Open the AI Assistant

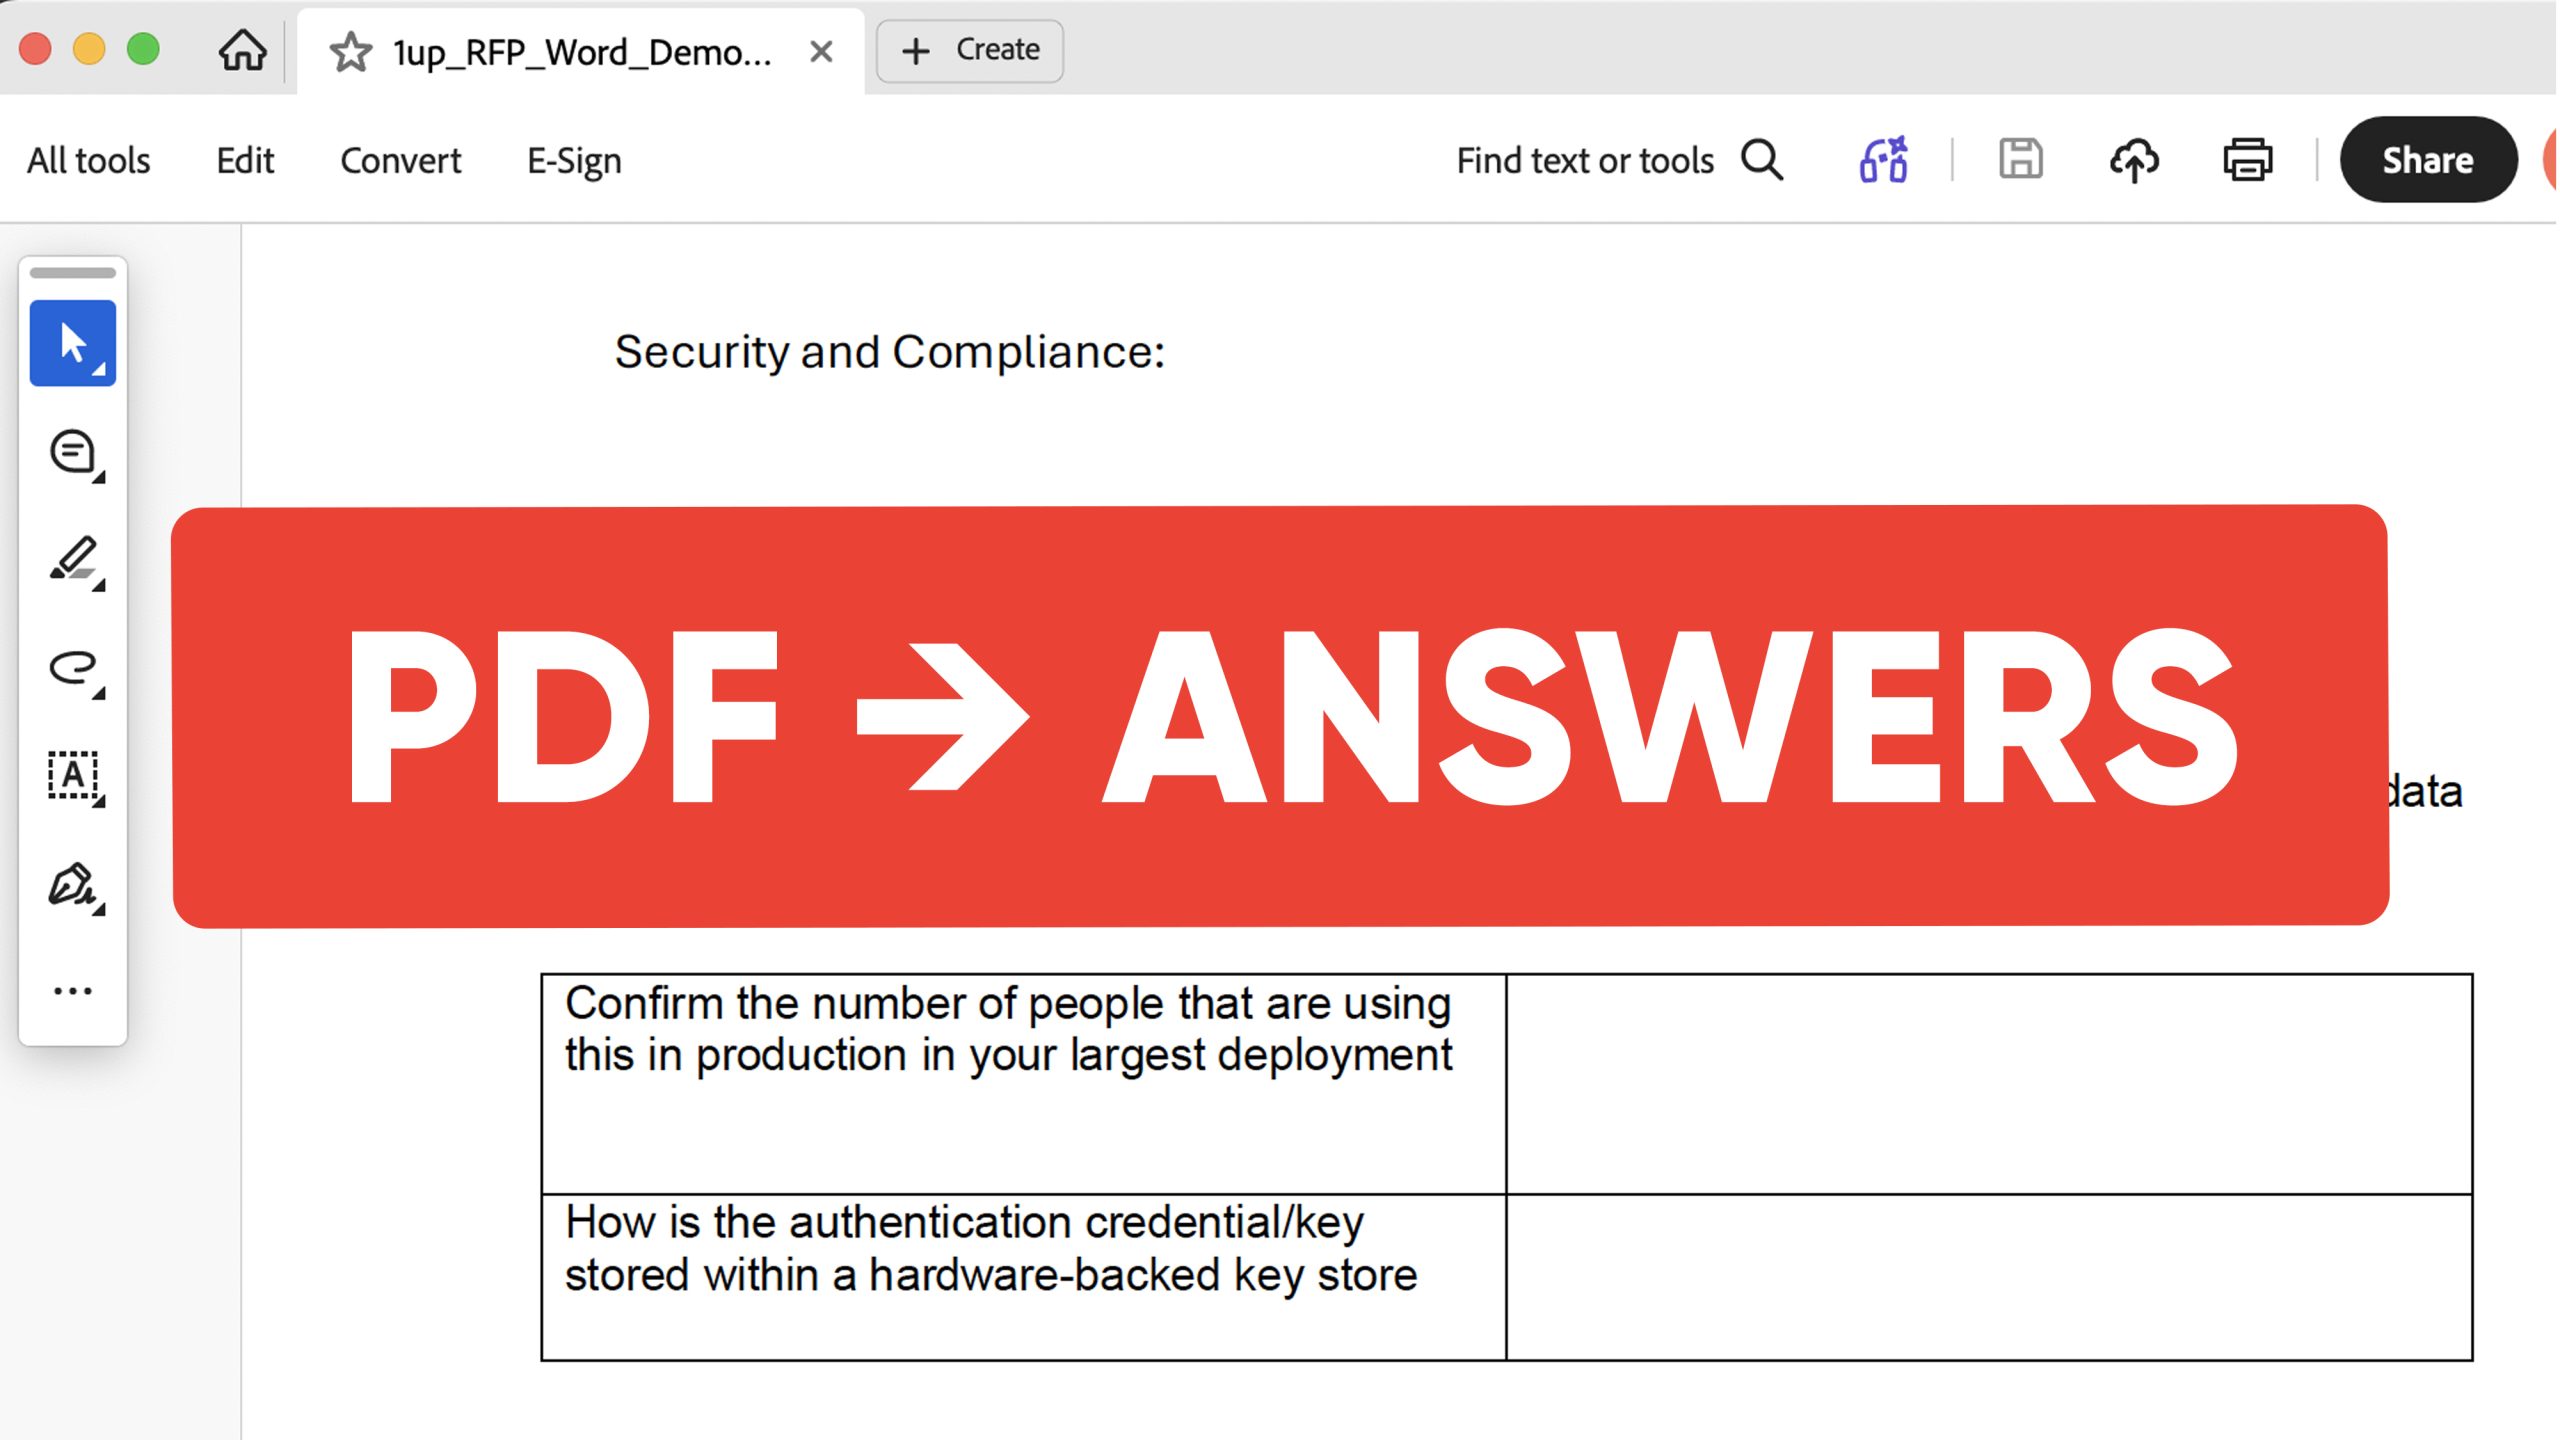click(x=1882, y=160)
